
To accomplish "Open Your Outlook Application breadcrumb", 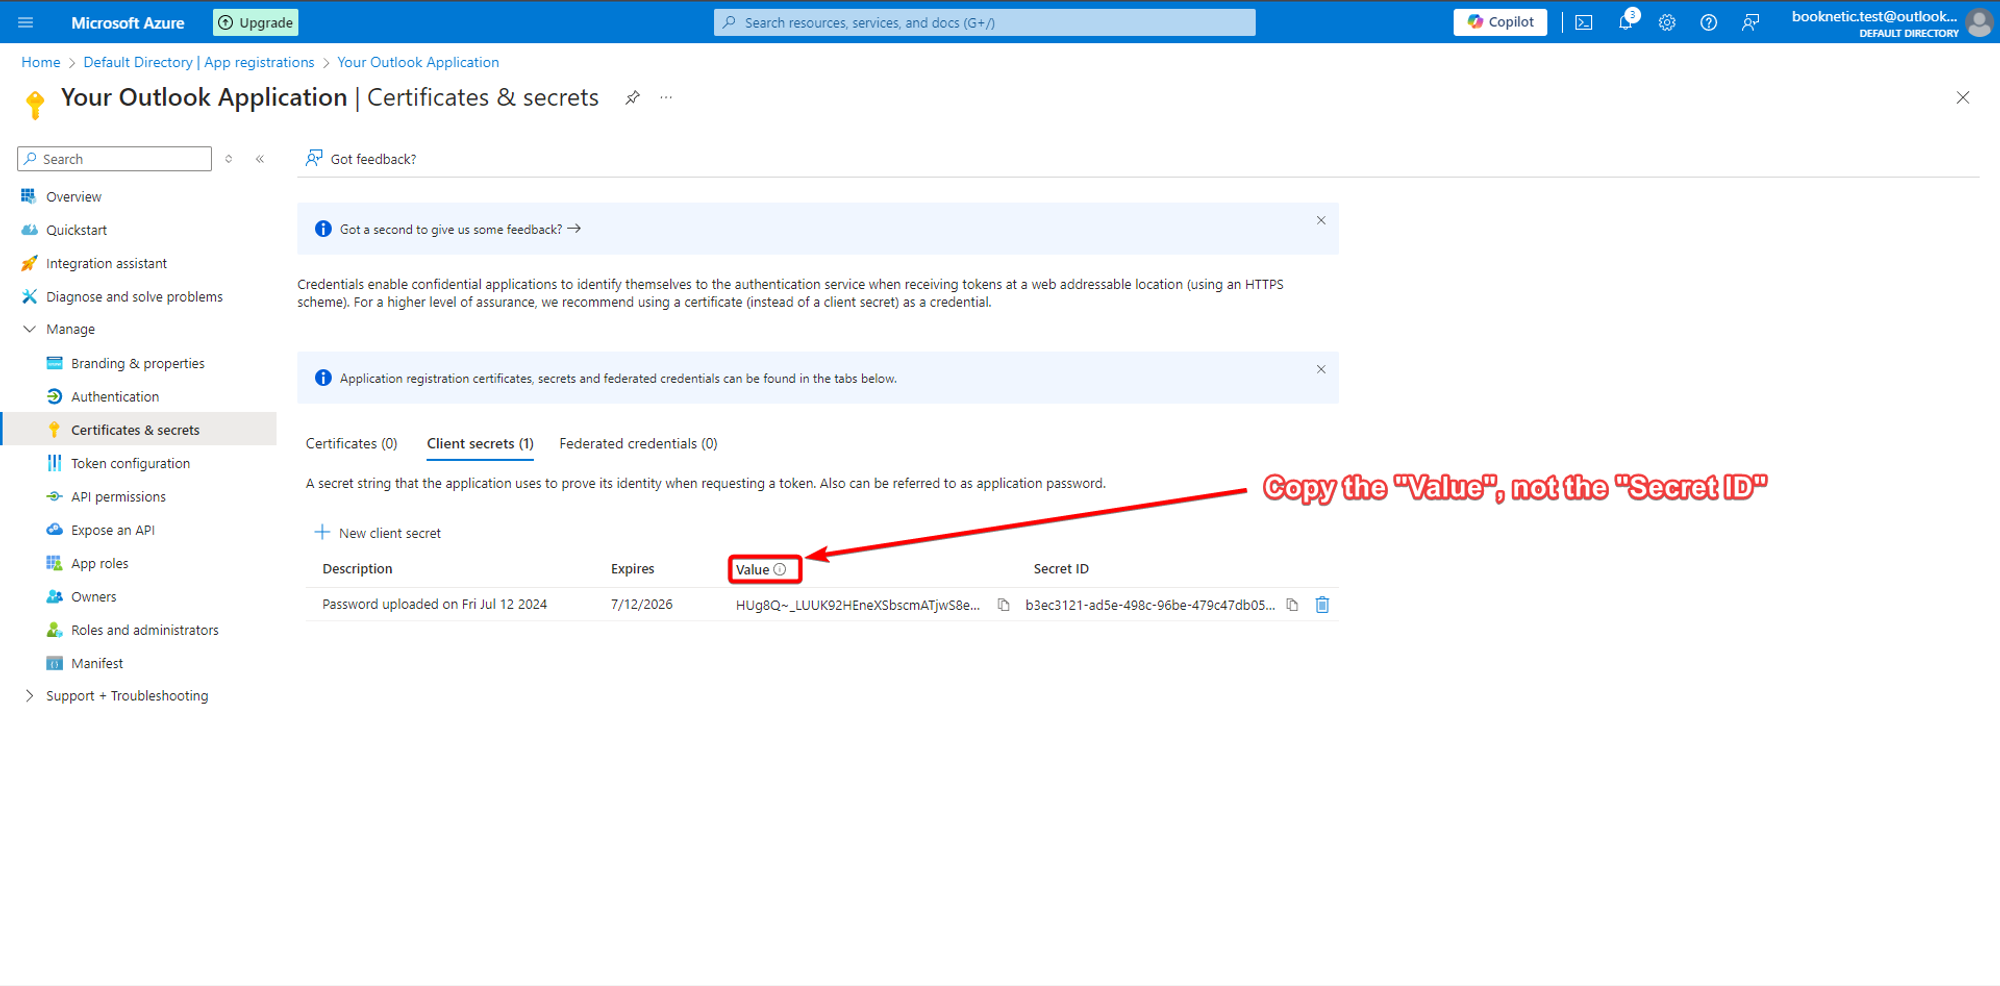I will [418, 62].
